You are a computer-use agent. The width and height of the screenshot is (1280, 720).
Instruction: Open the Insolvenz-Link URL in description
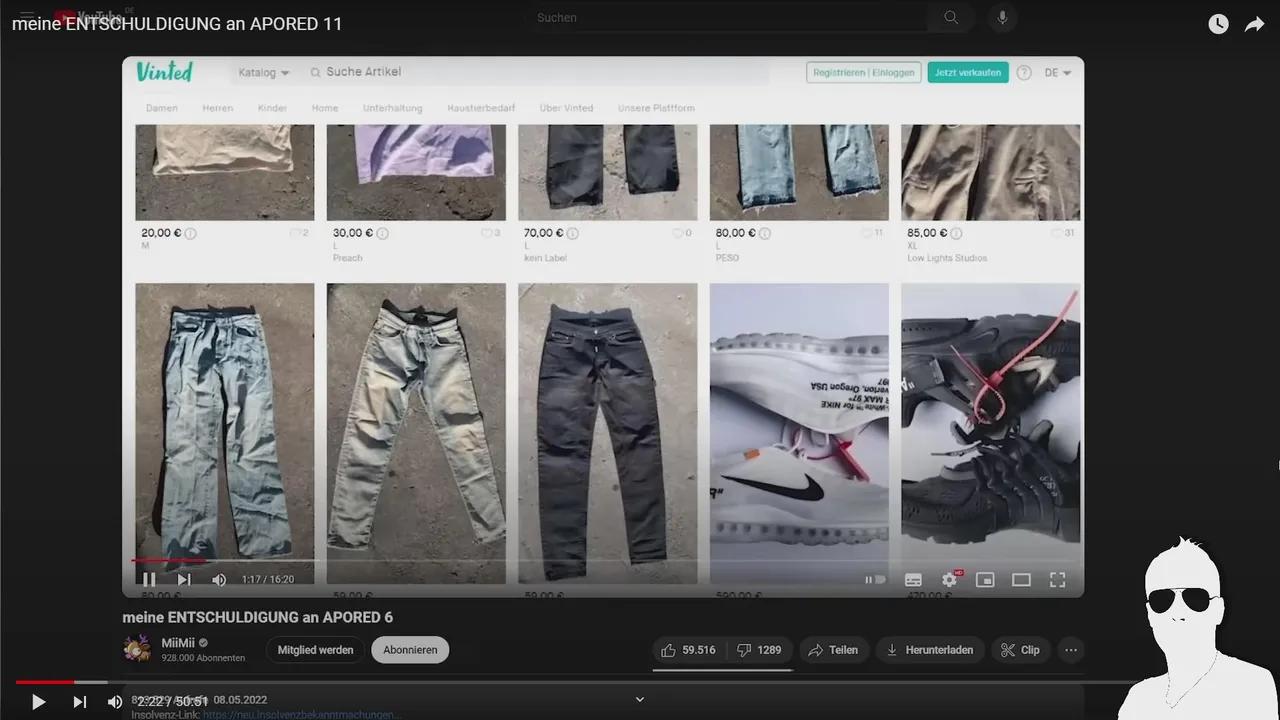301,715
